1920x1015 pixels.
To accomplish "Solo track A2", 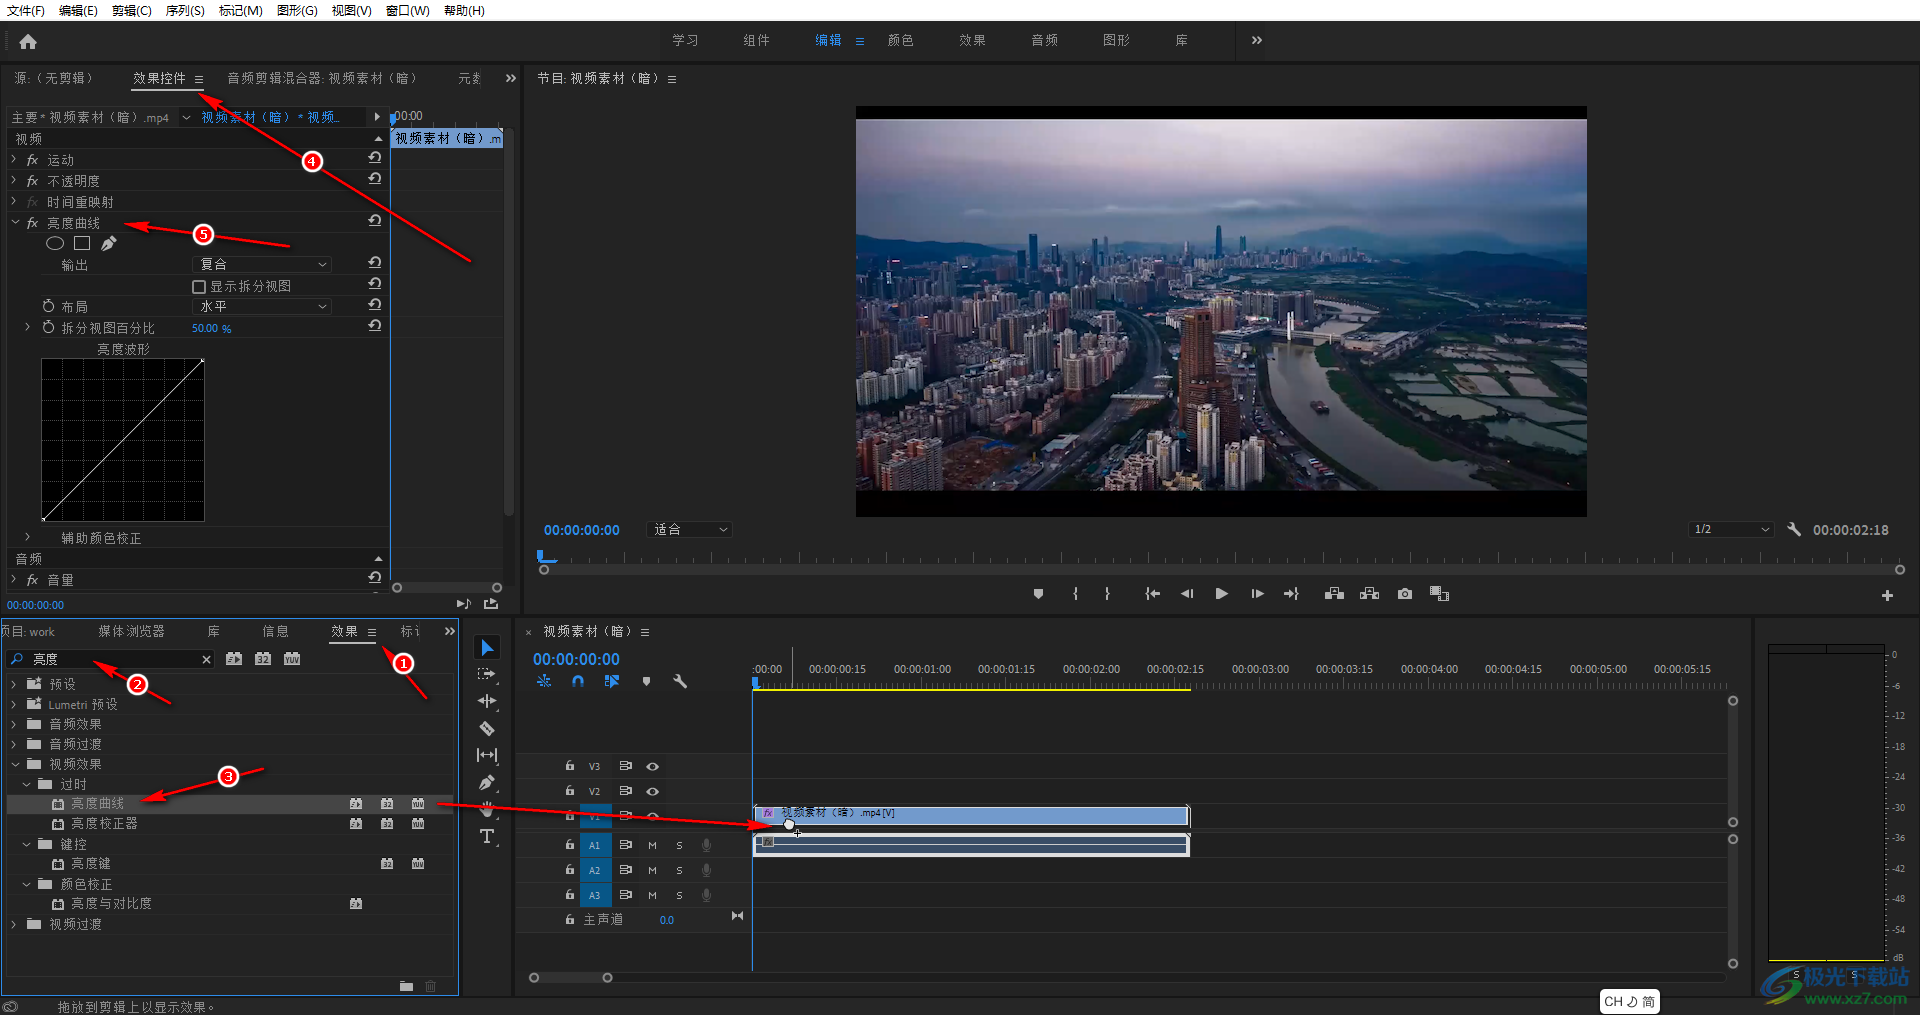I will 679,870.
